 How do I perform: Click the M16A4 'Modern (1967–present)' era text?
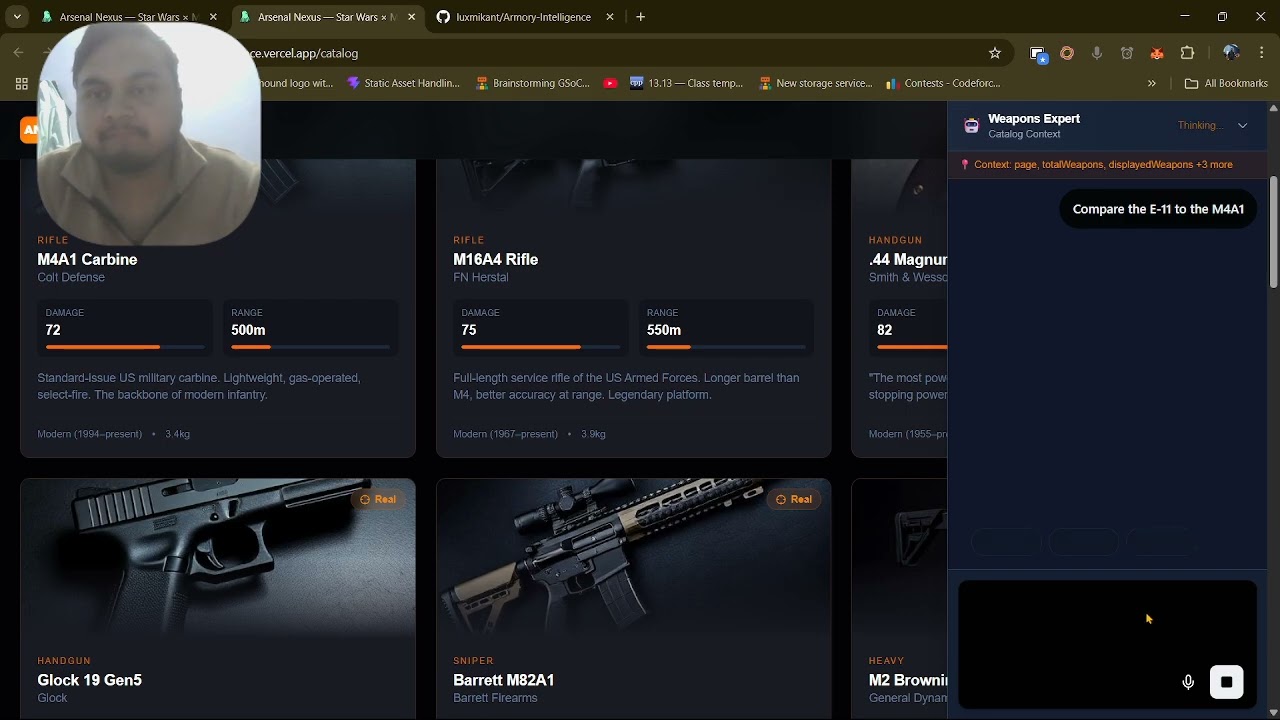pos(505,434)
